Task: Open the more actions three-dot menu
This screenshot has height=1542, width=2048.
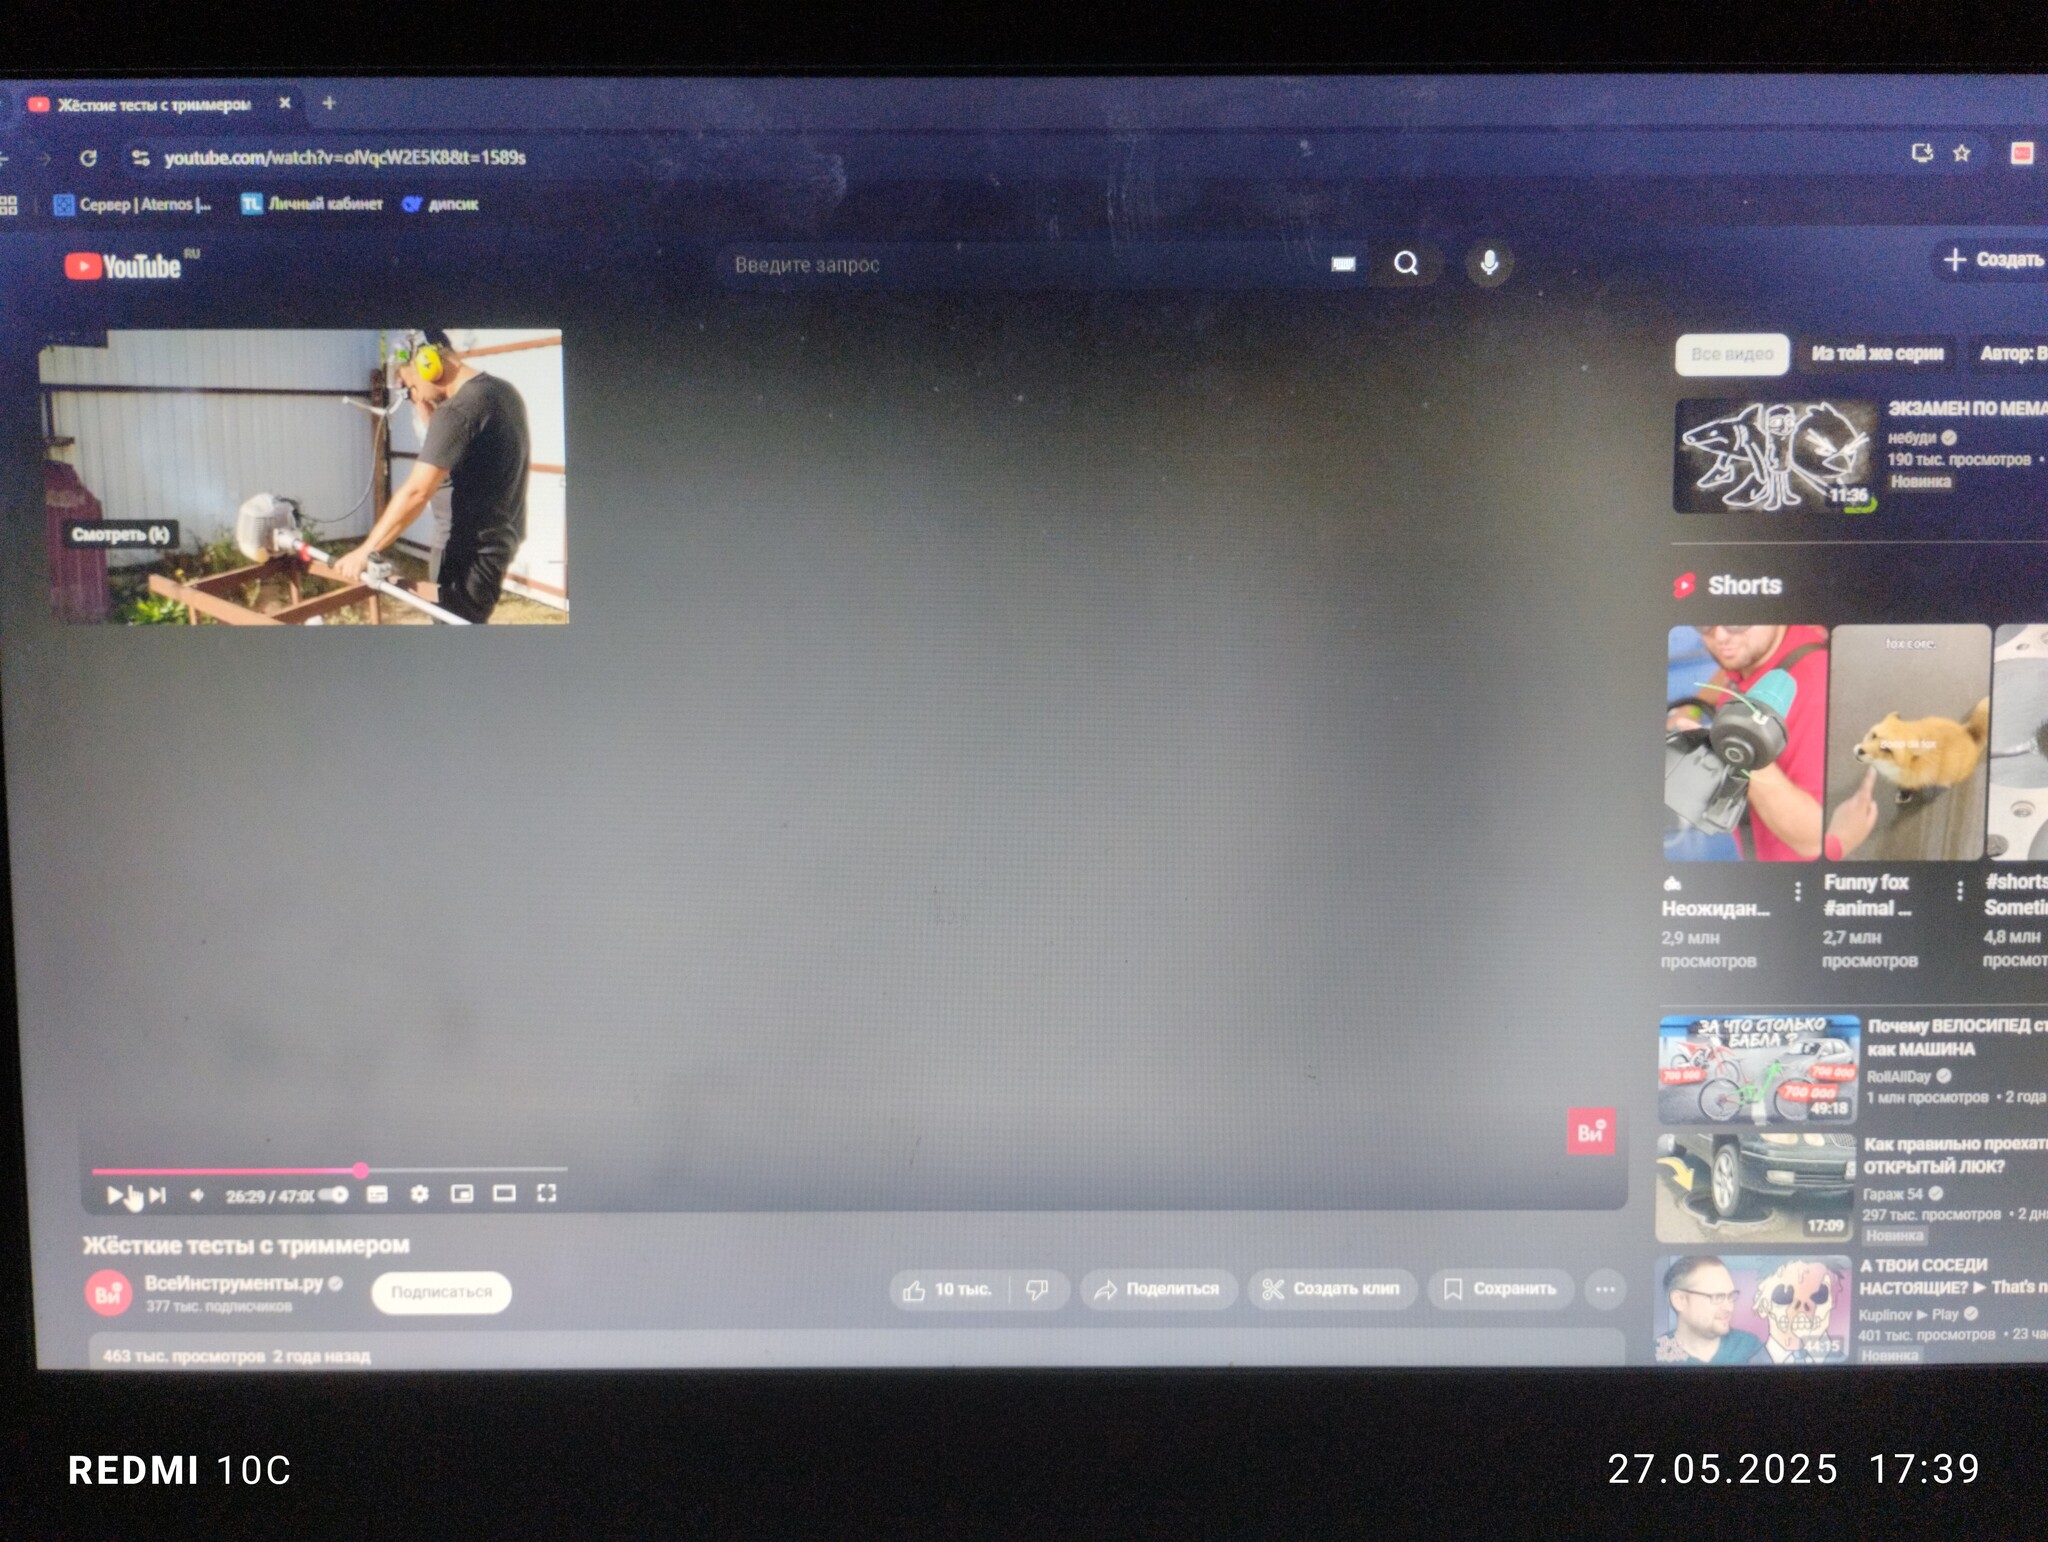Action: pos(1605,1289)
